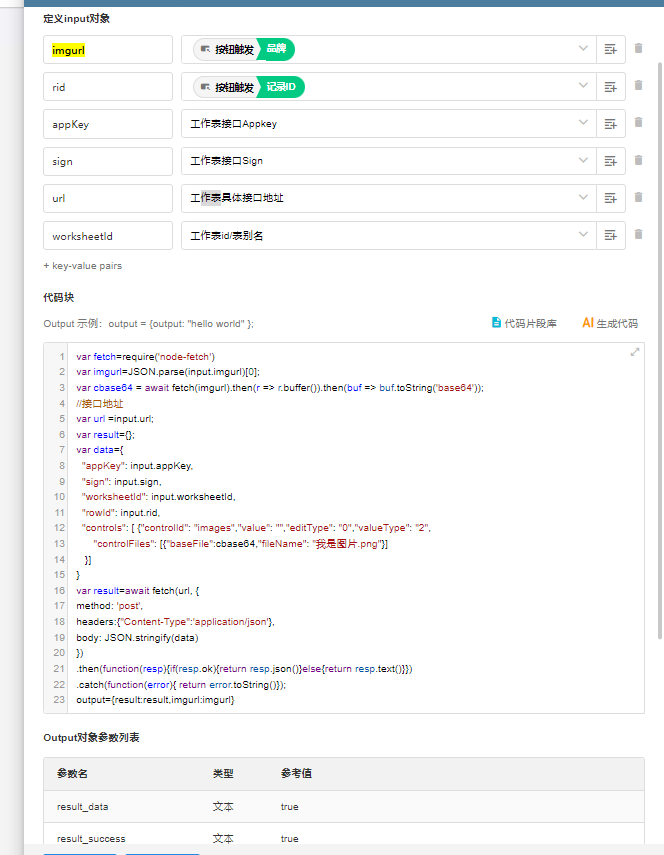The image size is (664, 855).
Task: Add a new key-value pair
Action: coord(83,266)
